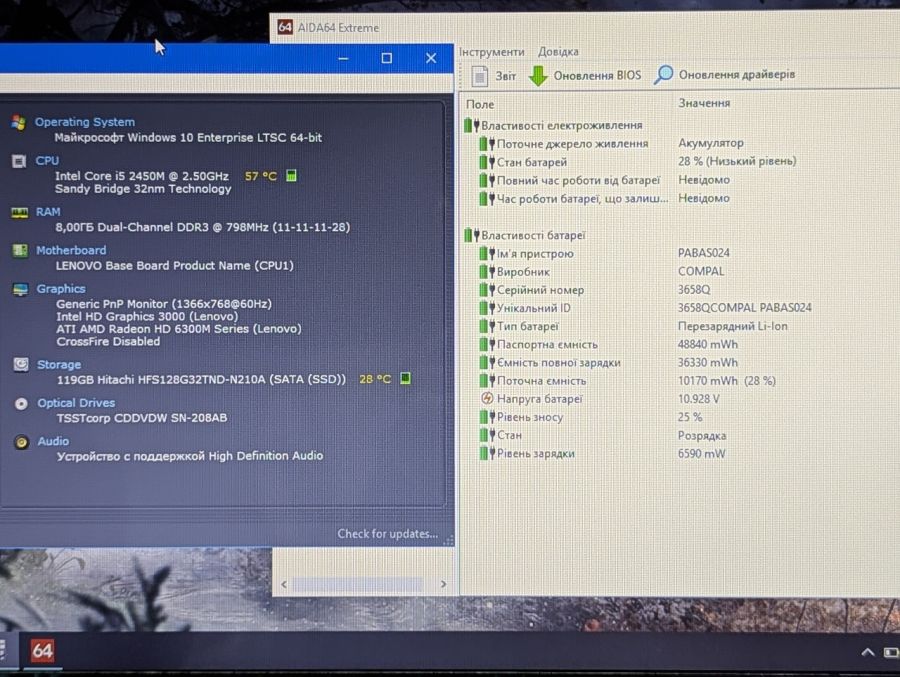900x677 pixels.
Task: Click the Розрядка status value
Action: click(x=702, y=435)
